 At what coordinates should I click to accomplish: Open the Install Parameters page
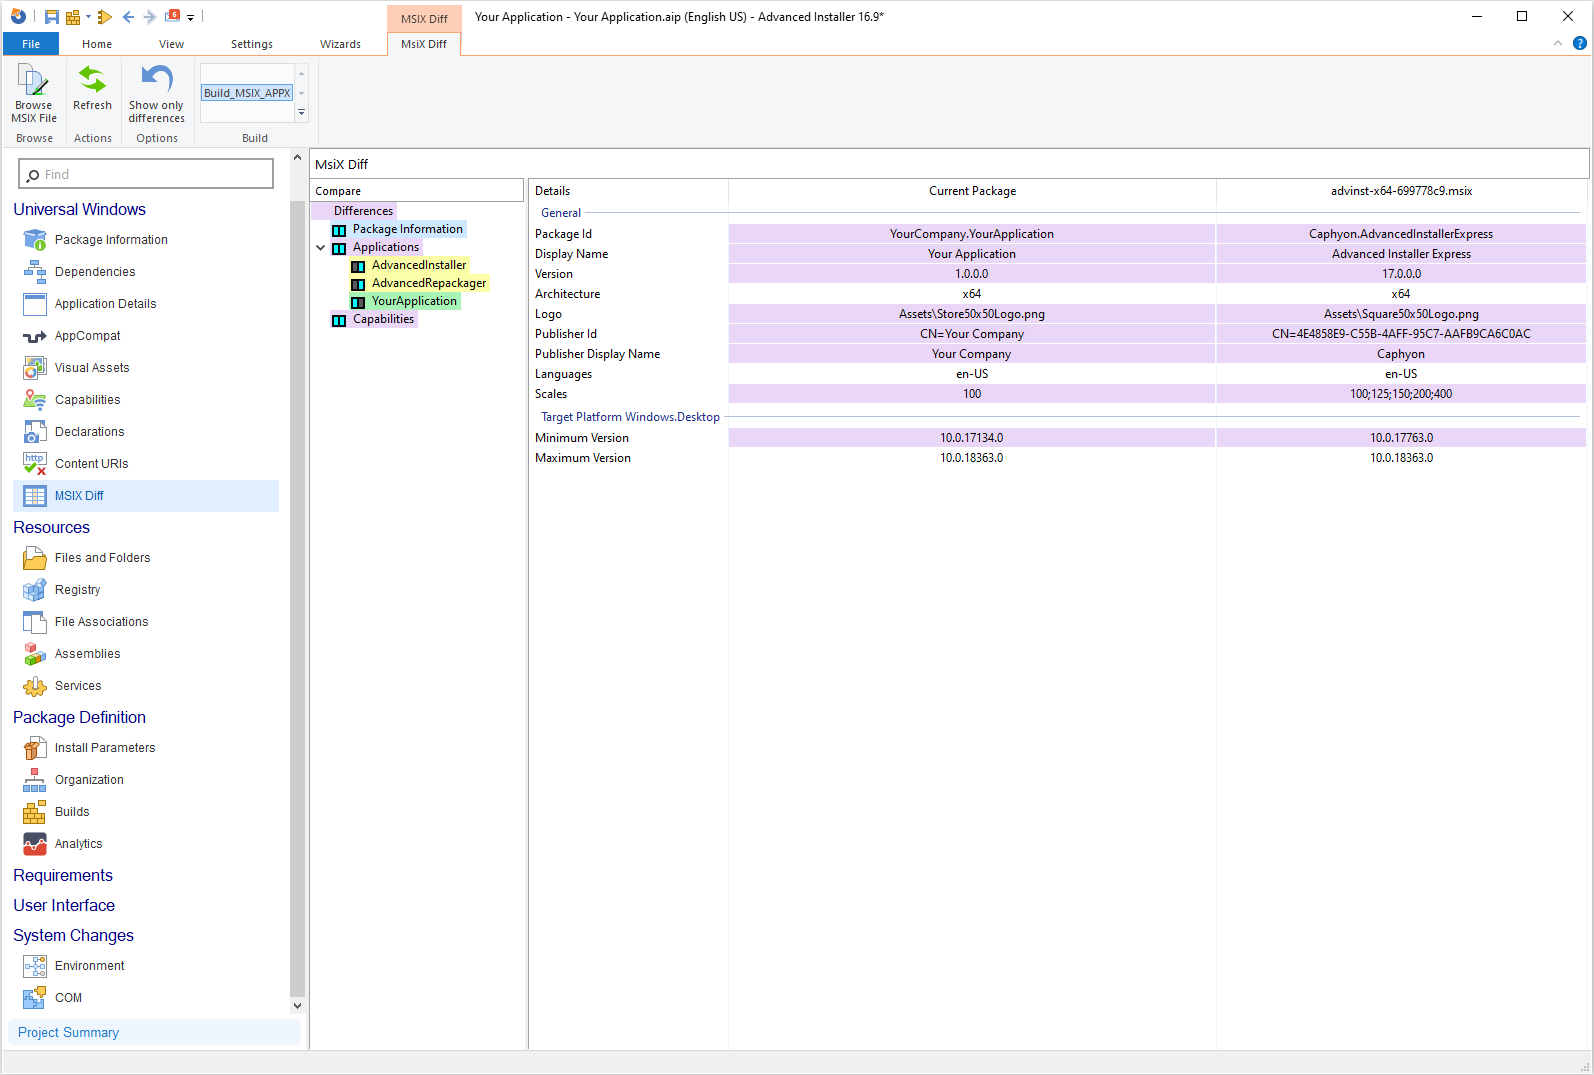[x=105, y=748]
